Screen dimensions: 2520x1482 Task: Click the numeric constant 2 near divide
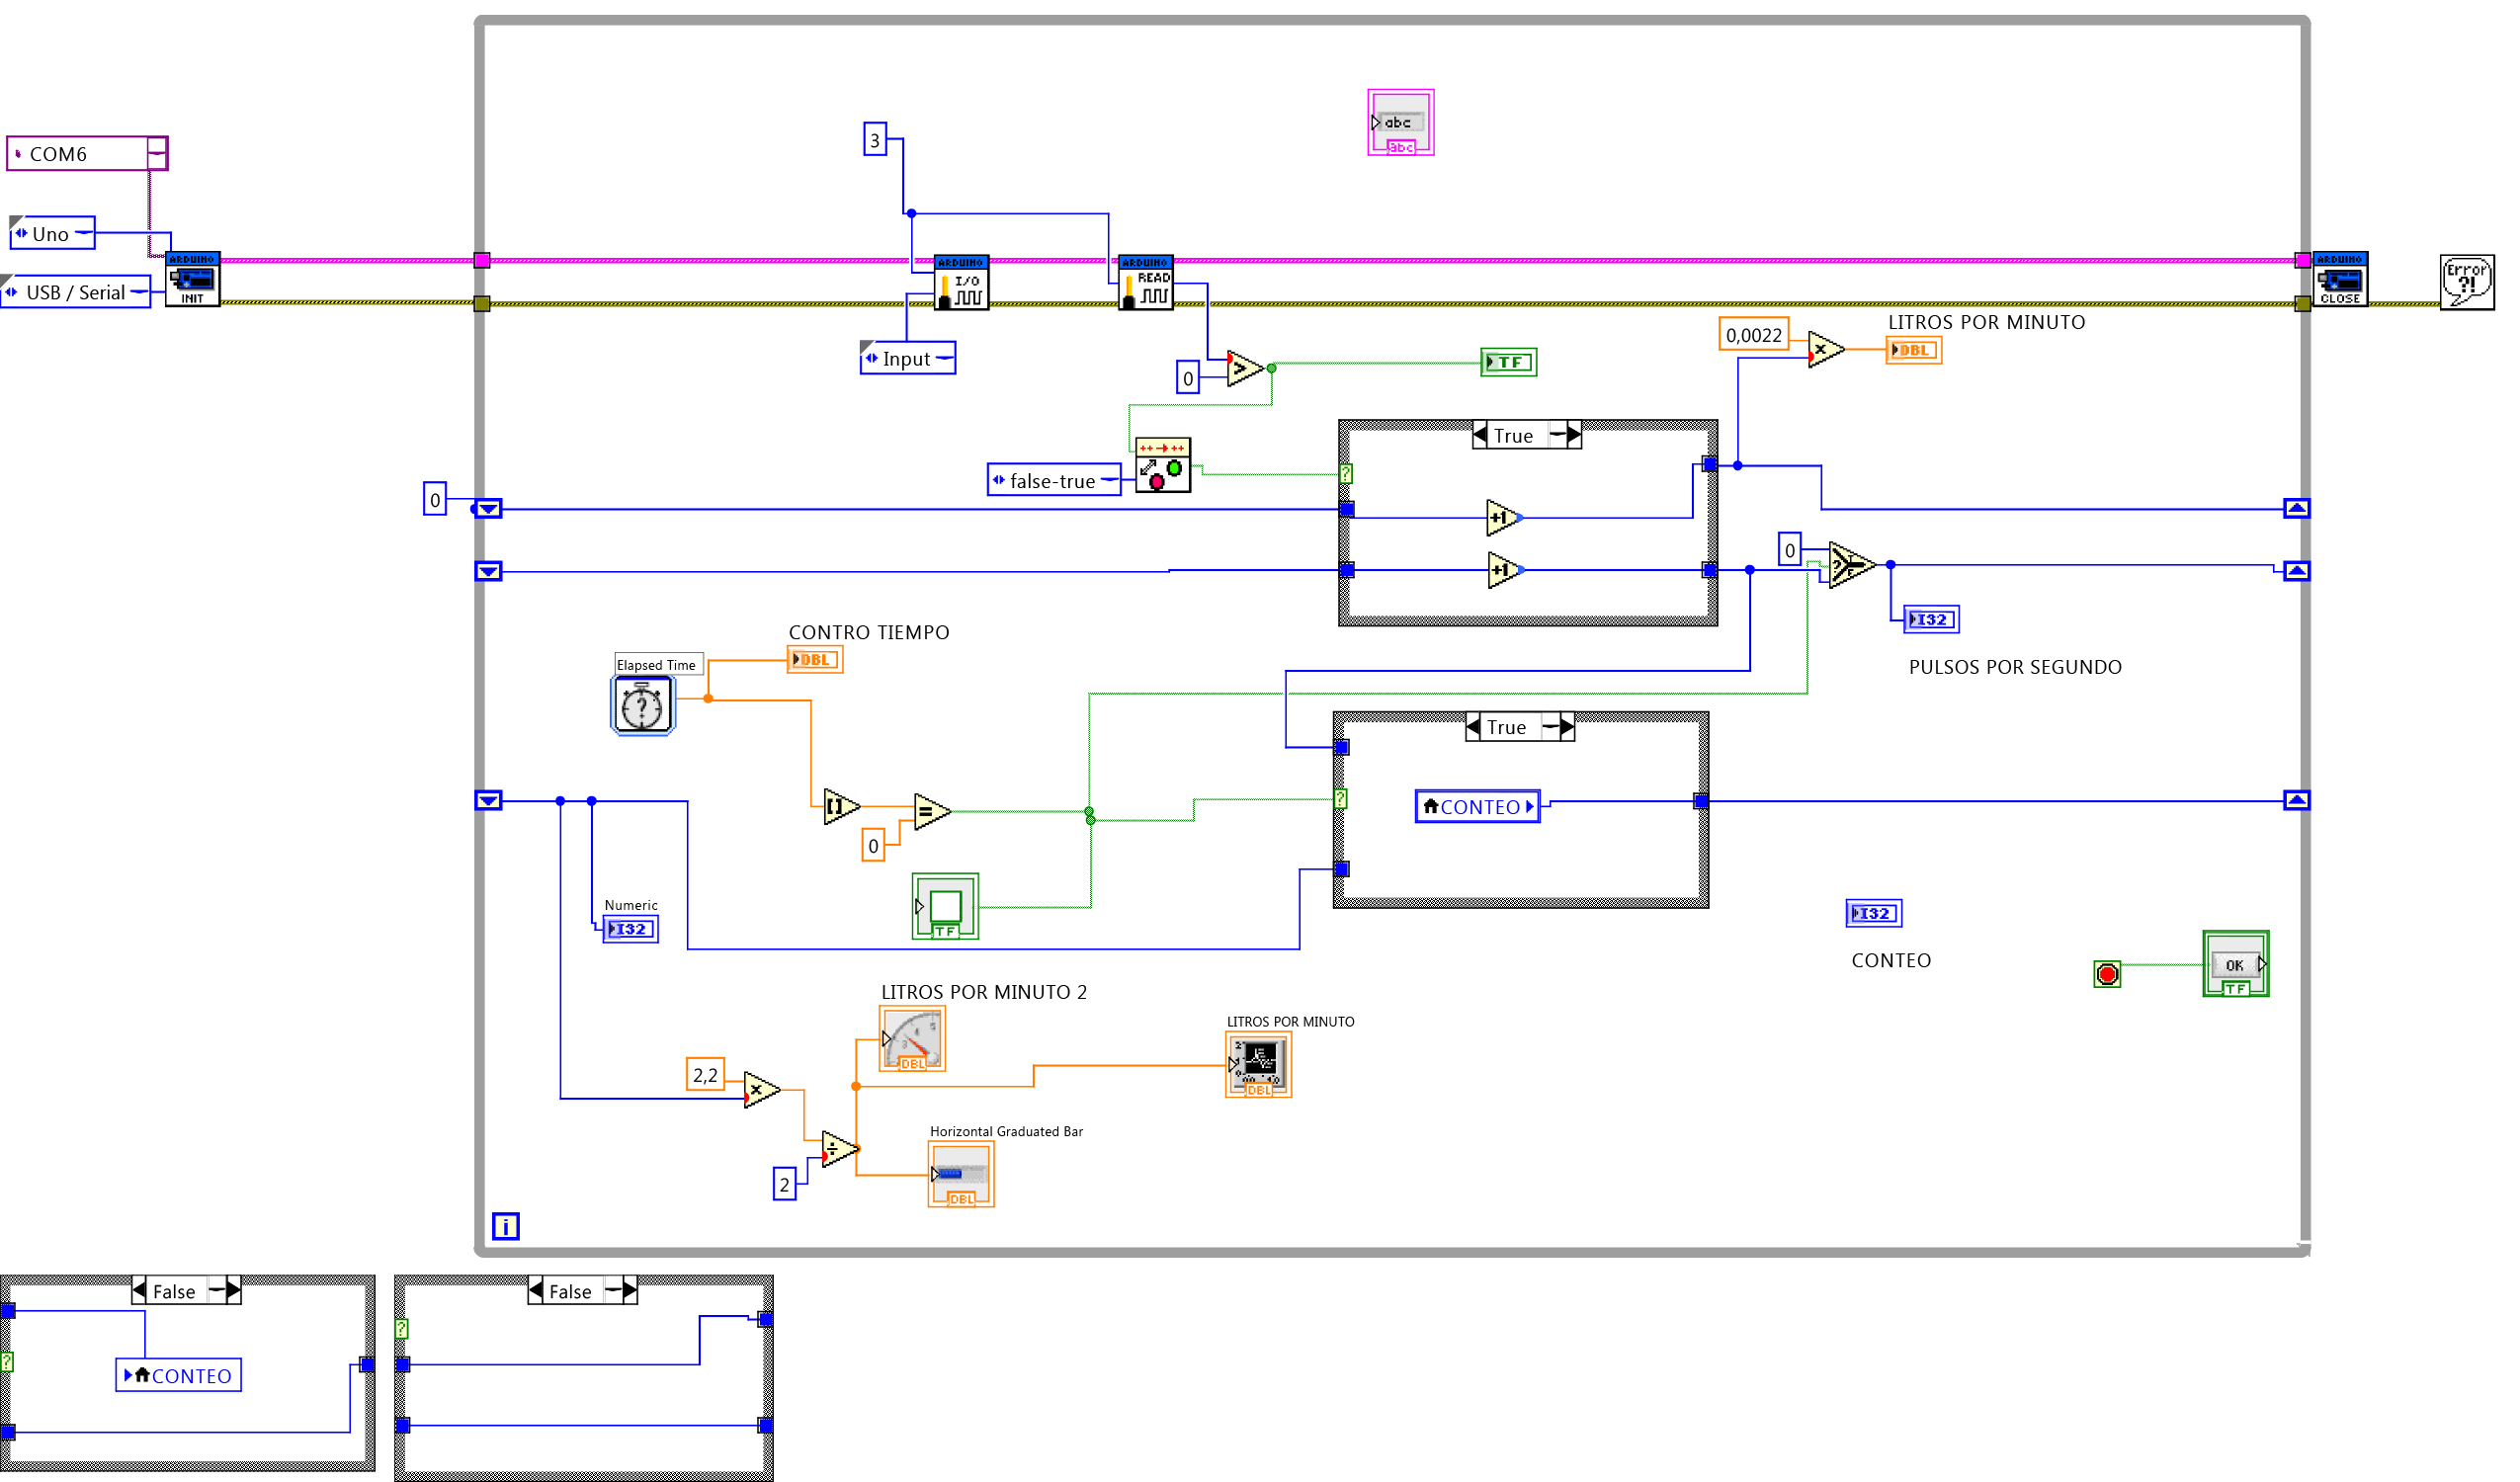tap(785, 1186)
